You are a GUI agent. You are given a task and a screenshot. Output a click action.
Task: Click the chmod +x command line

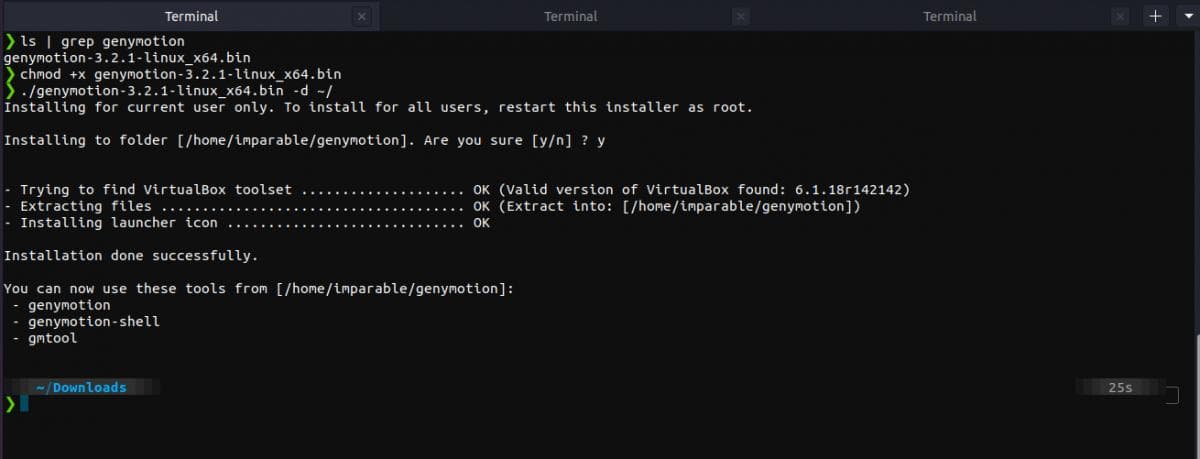coord(180,74)
